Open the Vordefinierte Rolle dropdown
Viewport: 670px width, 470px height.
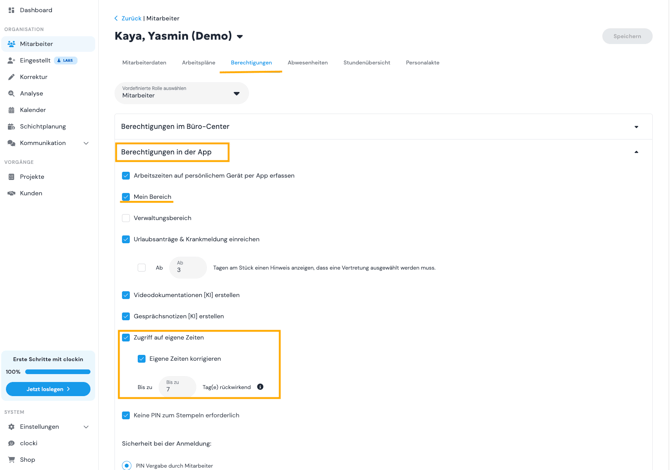[182, 93]
